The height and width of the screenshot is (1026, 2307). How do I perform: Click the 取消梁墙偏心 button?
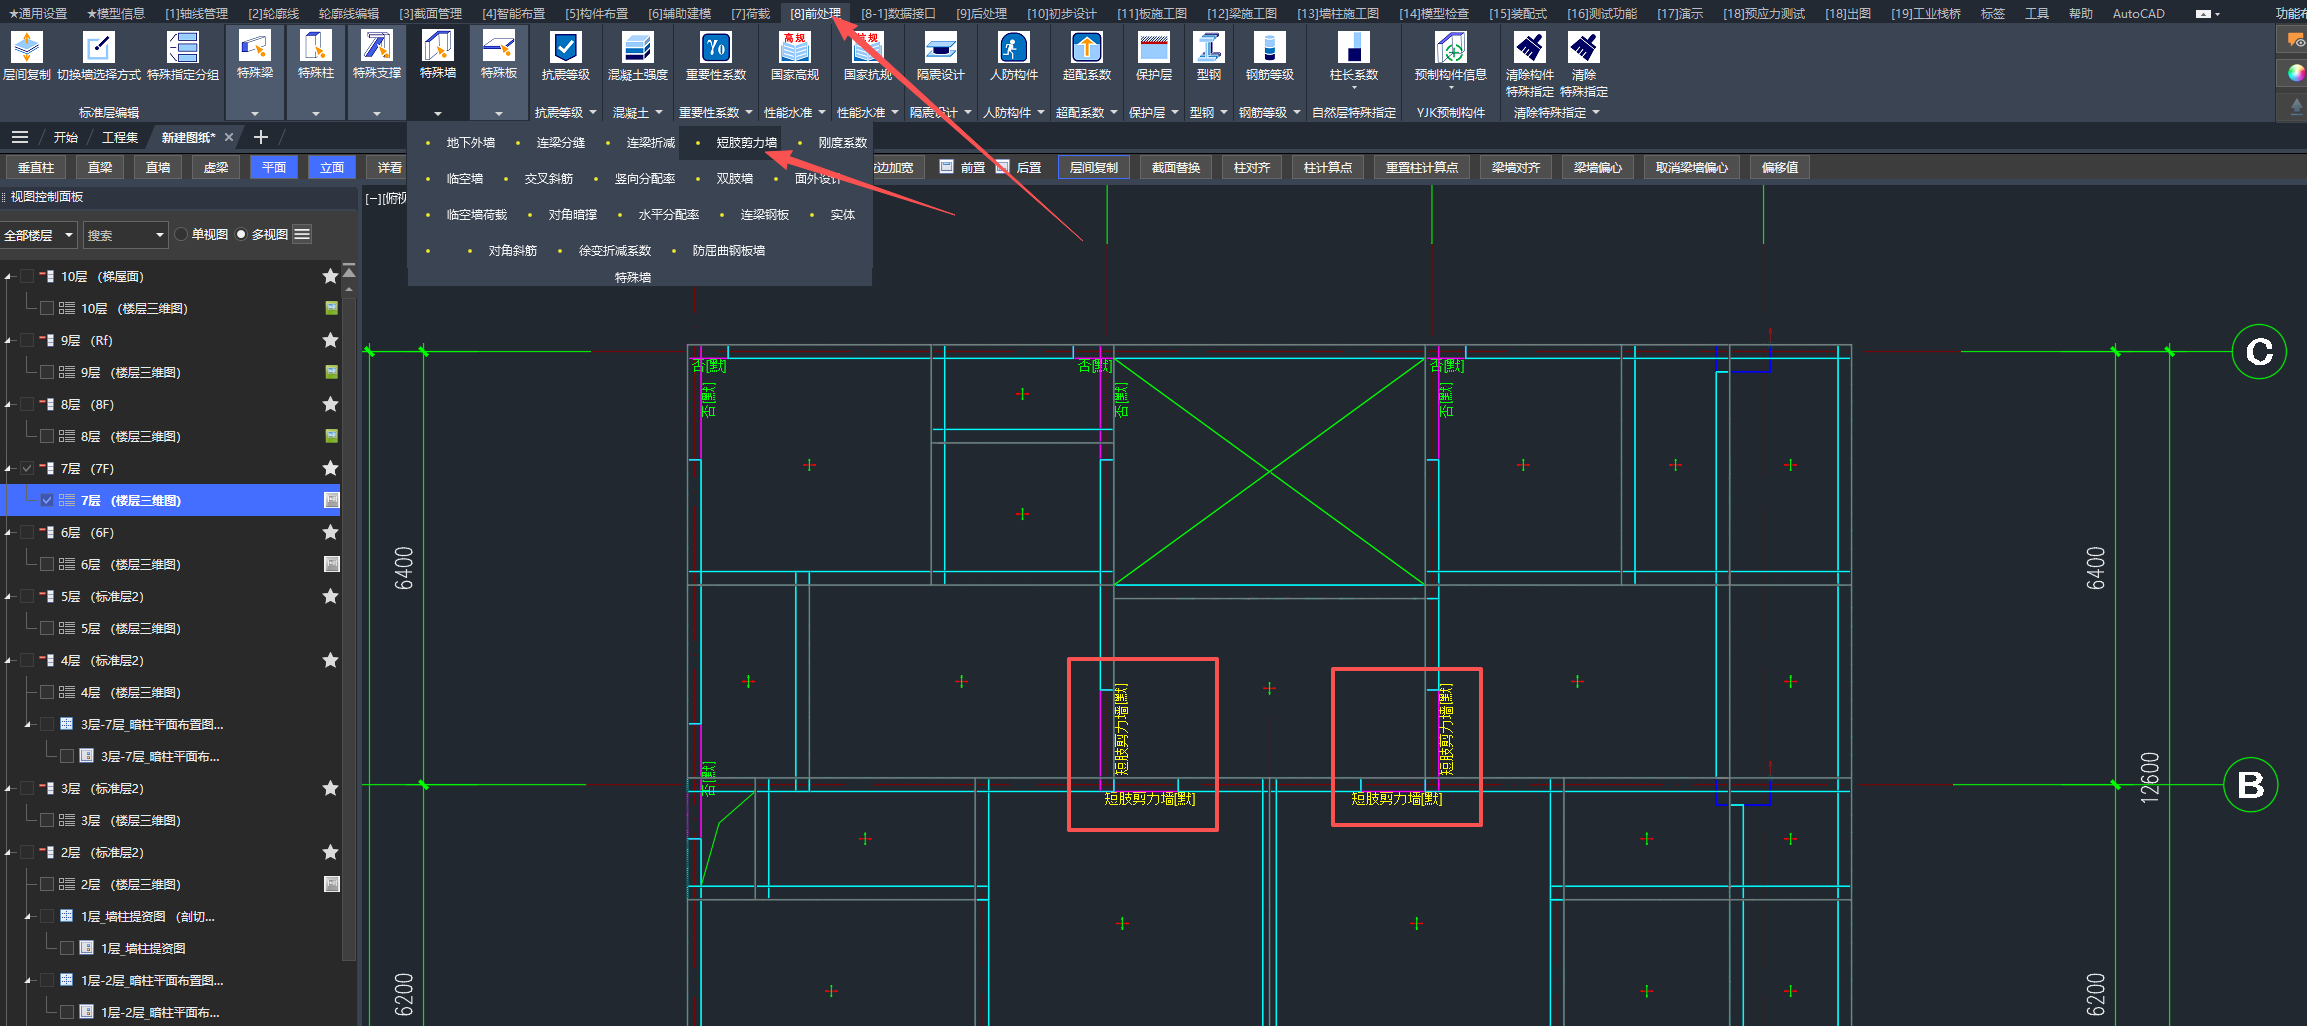point(1692,168)
